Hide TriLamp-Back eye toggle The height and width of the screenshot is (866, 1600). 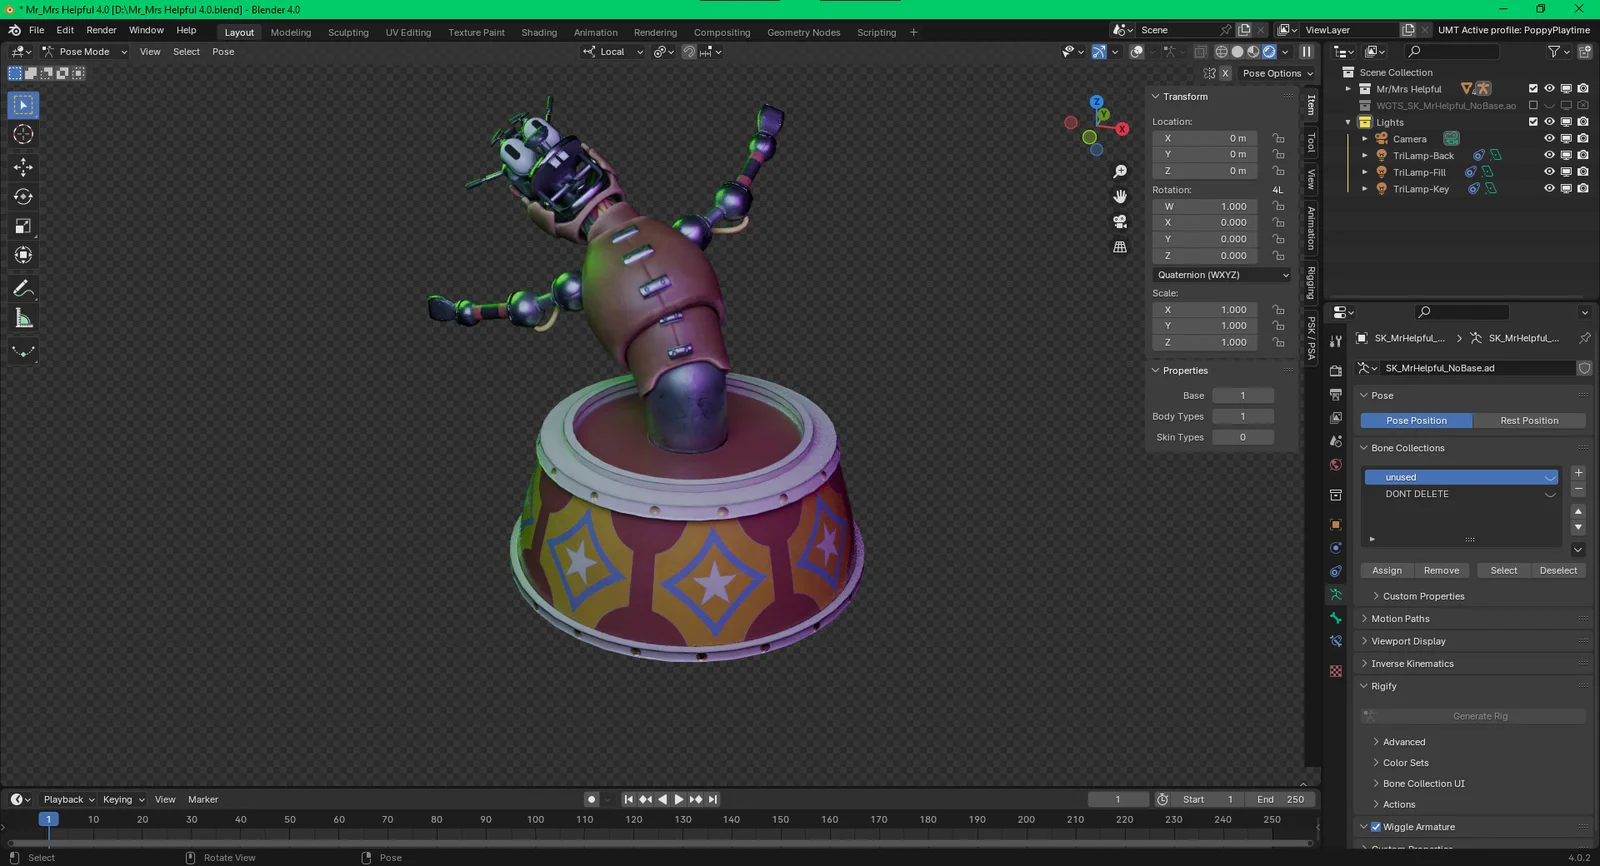click(x=1549, y=155)
